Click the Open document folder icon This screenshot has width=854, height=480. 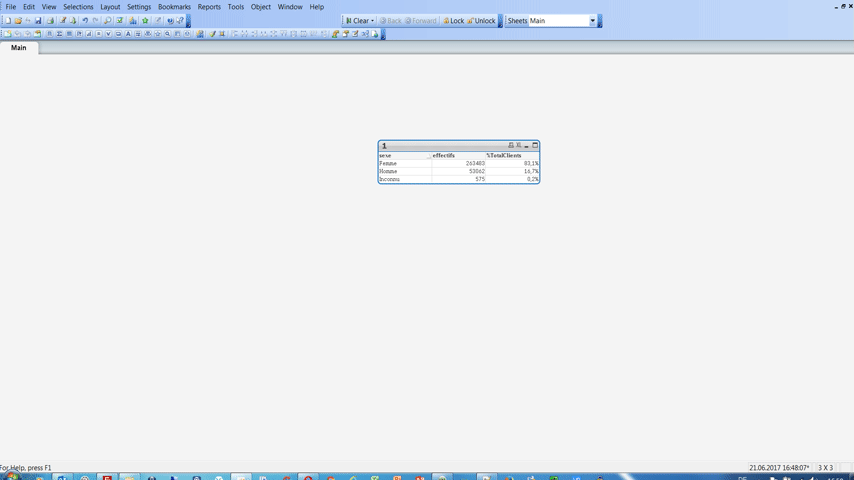[18, 21]
